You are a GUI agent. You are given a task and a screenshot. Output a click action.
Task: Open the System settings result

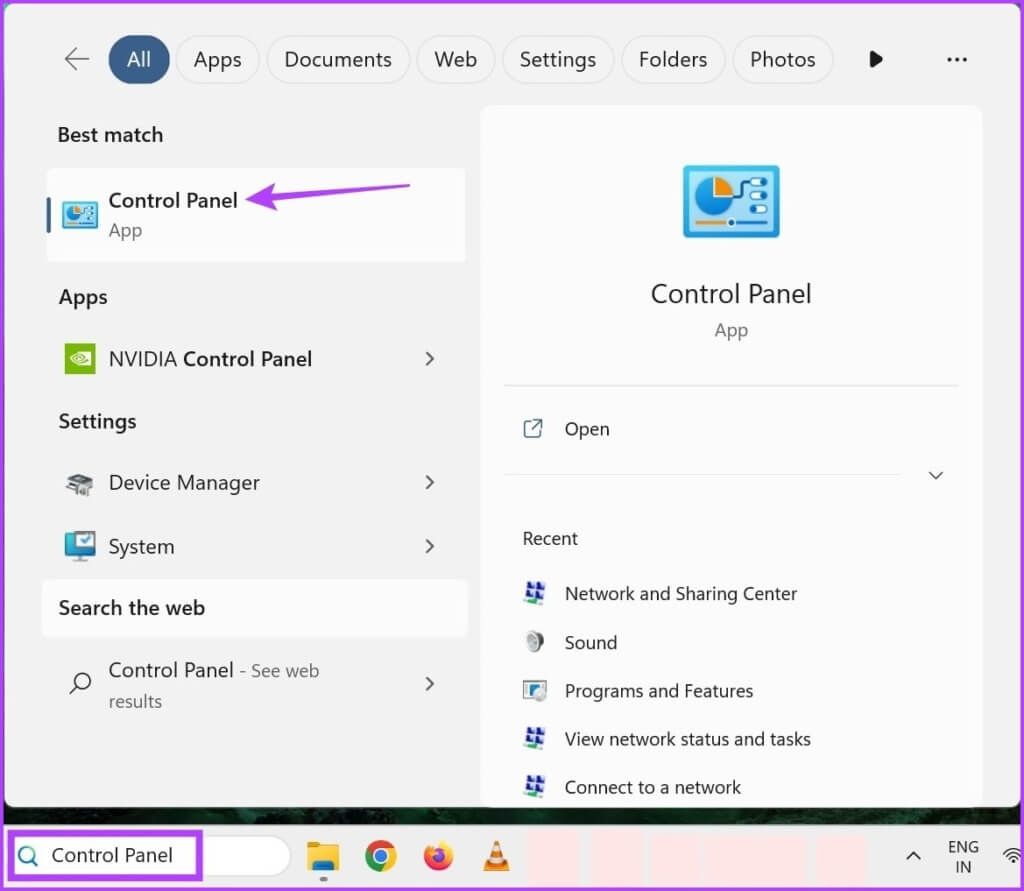tap(141, 546)
